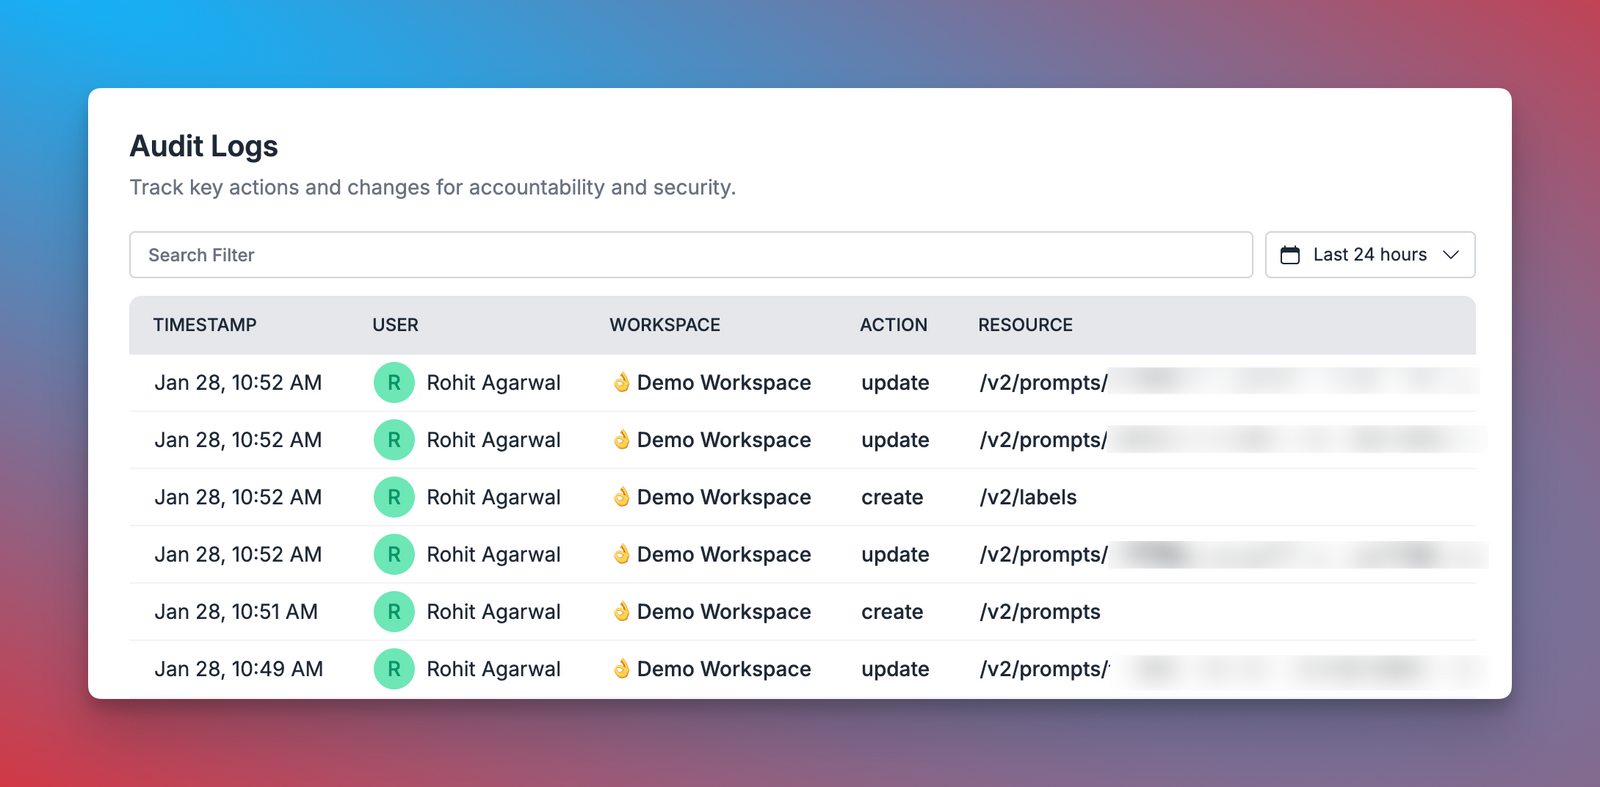Click the R avatar in the 10:51 AM row
This screenshot has height=787, width=1600.
point(394,612)
